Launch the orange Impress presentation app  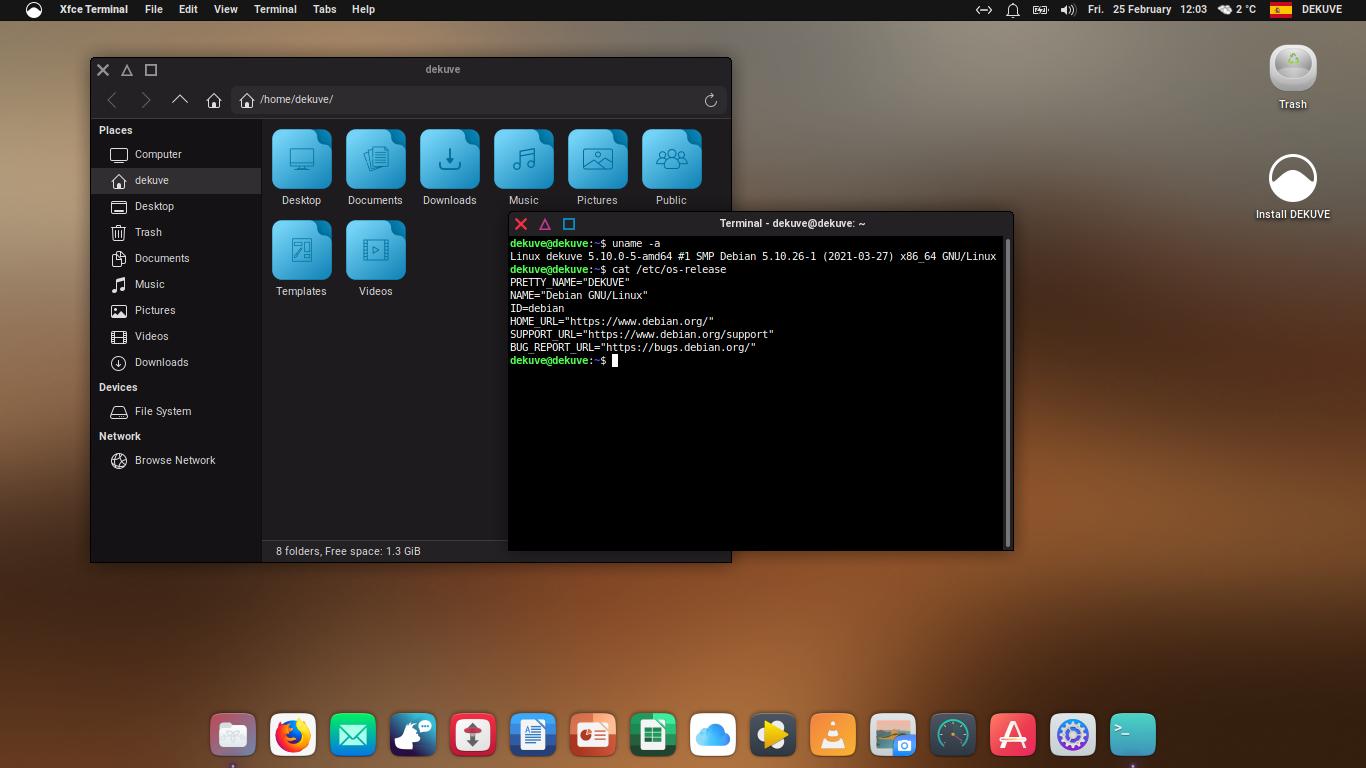pyautogui.click(x=593, y=736)
